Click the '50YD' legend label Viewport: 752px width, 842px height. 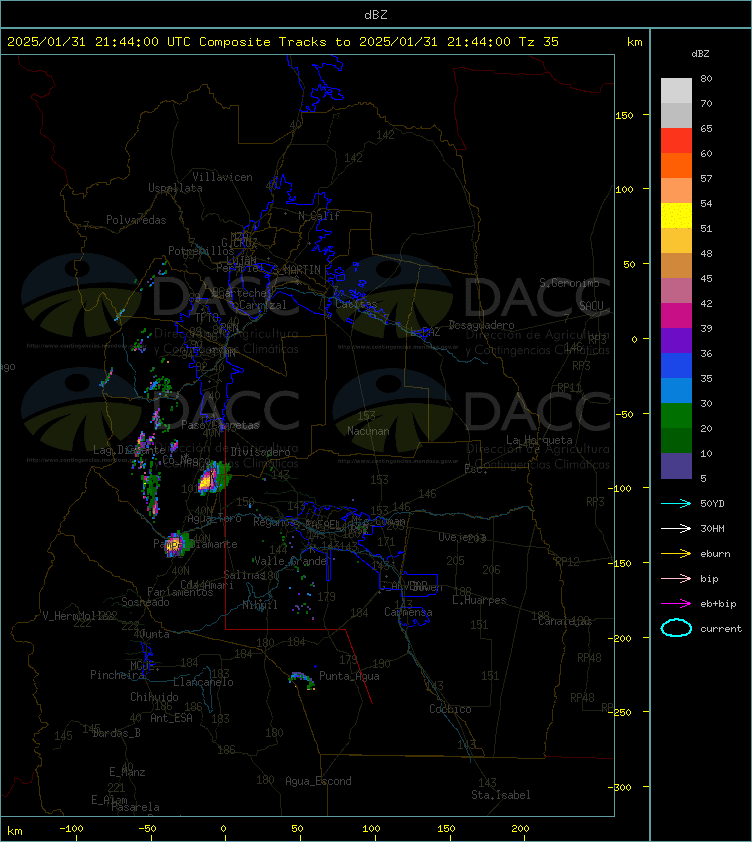click(712, 503)
